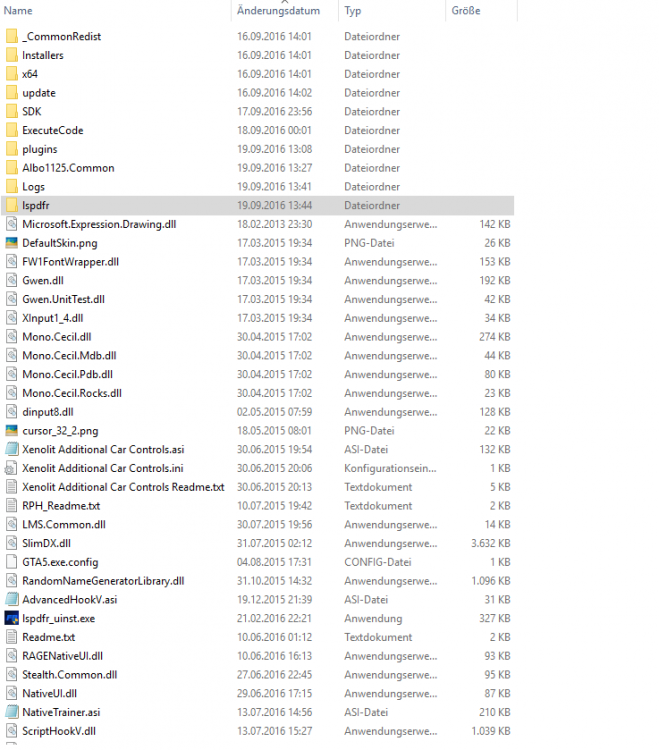This screenshot has width=659, height=750.
Task: Select the file name LMS.Common.dll
Action: (64, 525)
